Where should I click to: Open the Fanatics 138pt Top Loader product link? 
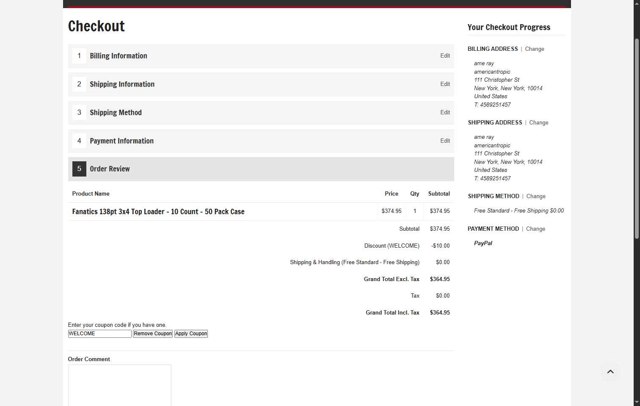click(158, 211)
